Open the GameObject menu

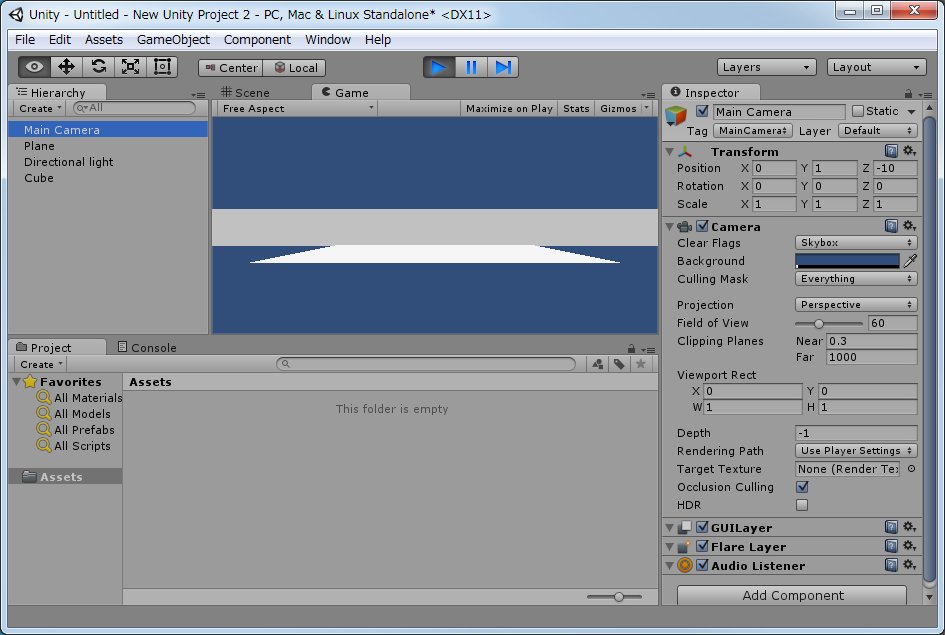173,40
